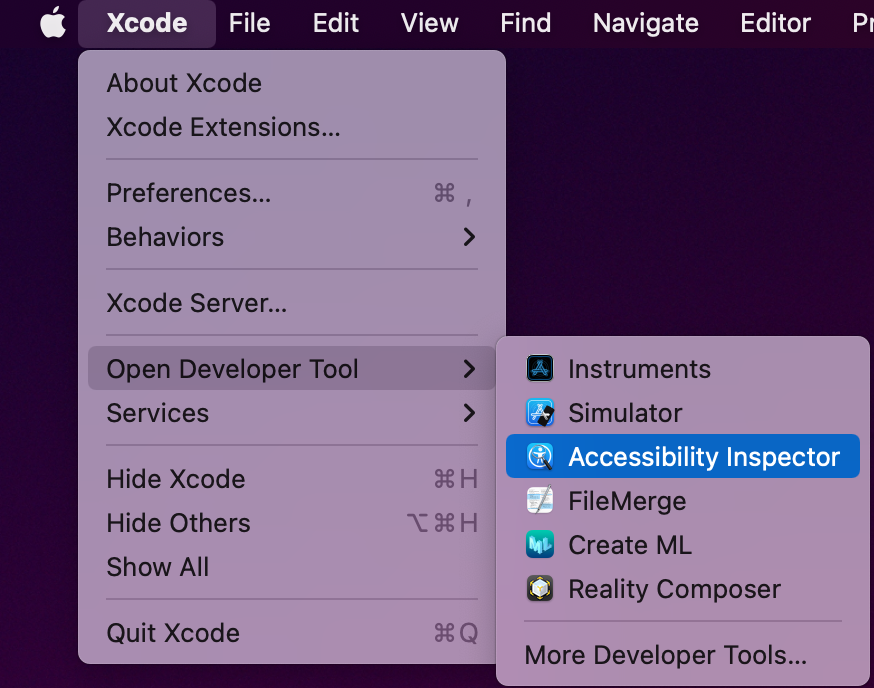Choose Quit Xcode
874x688 pixels.
(292, 633)
